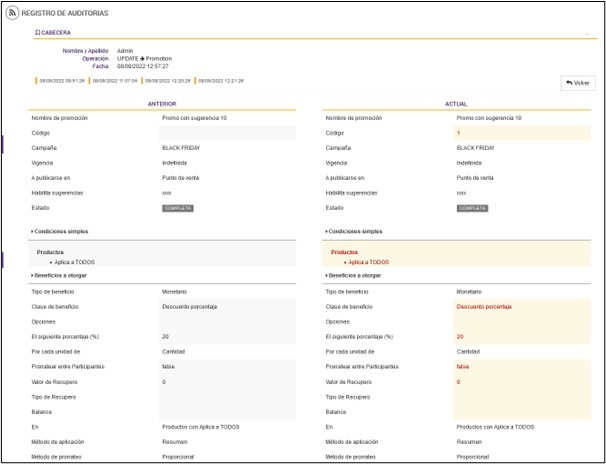Select the 08/08/2022 11:07:04 timestamp

pos(112,80)
